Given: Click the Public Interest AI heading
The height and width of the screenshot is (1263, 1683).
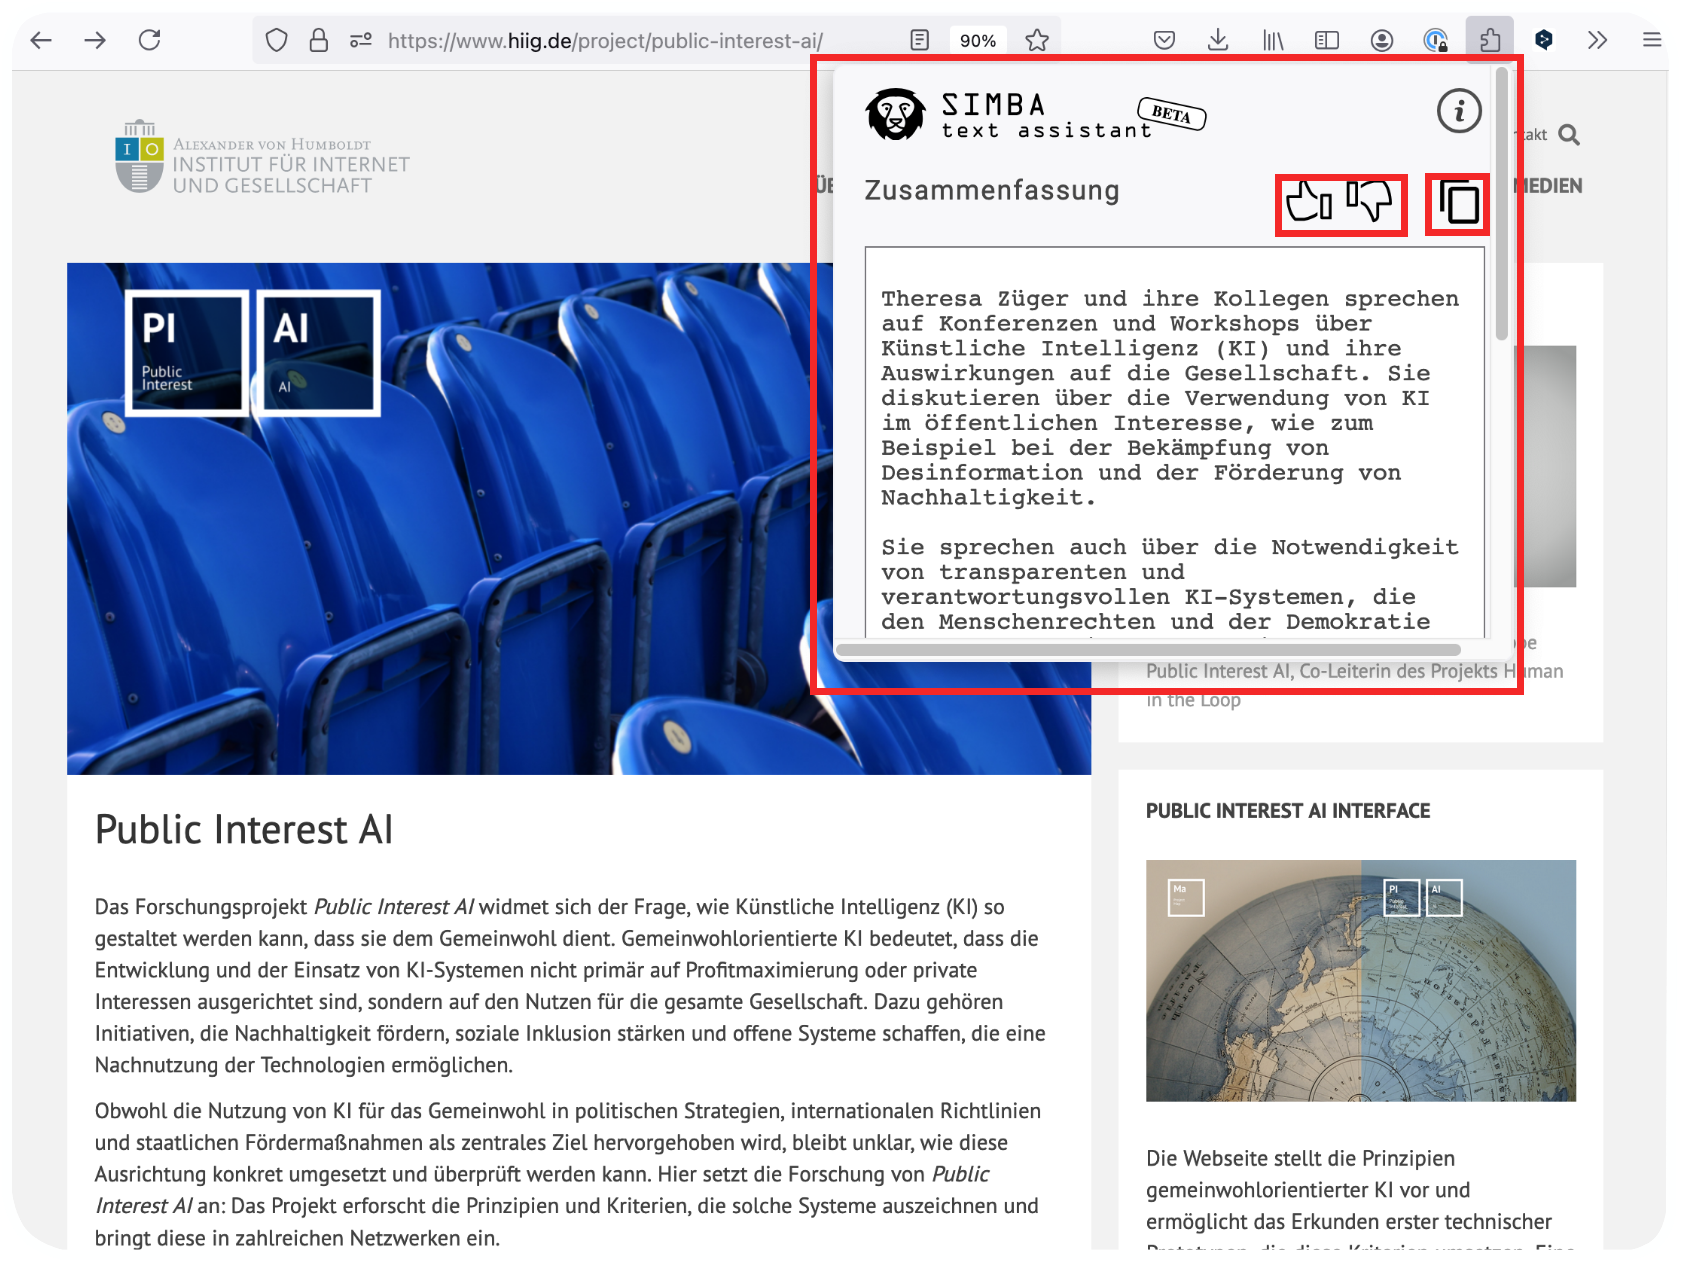Looking at the screenshot, I should pyautogui.click(x=244, y=829).
